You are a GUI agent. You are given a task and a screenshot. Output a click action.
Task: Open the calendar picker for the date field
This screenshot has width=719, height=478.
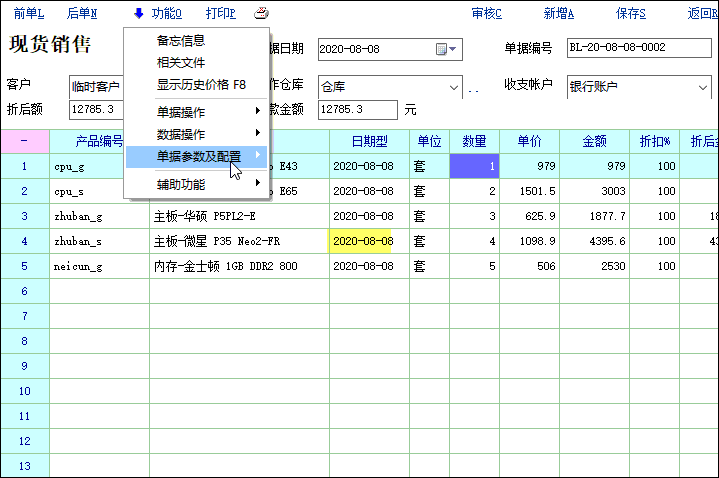pos(445,49)
